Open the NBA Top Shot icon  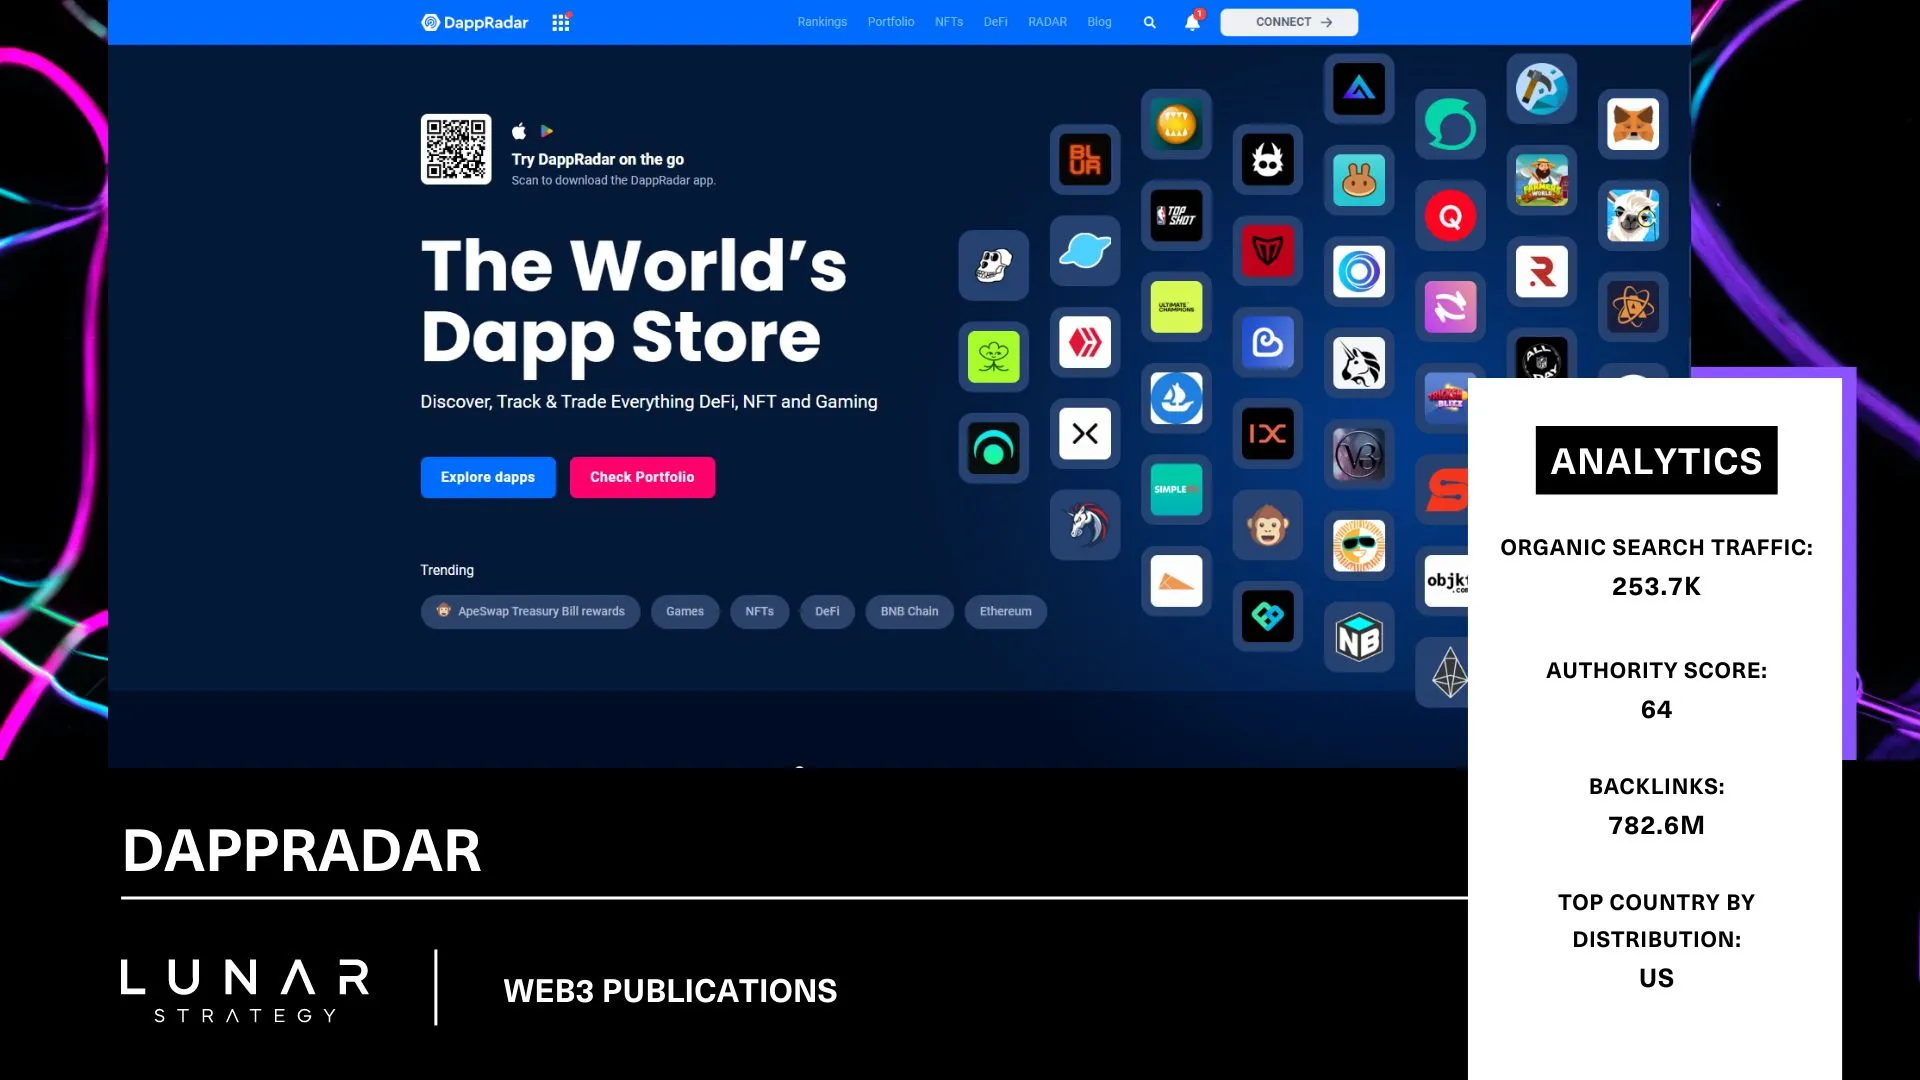click(x=1176, y=216)
